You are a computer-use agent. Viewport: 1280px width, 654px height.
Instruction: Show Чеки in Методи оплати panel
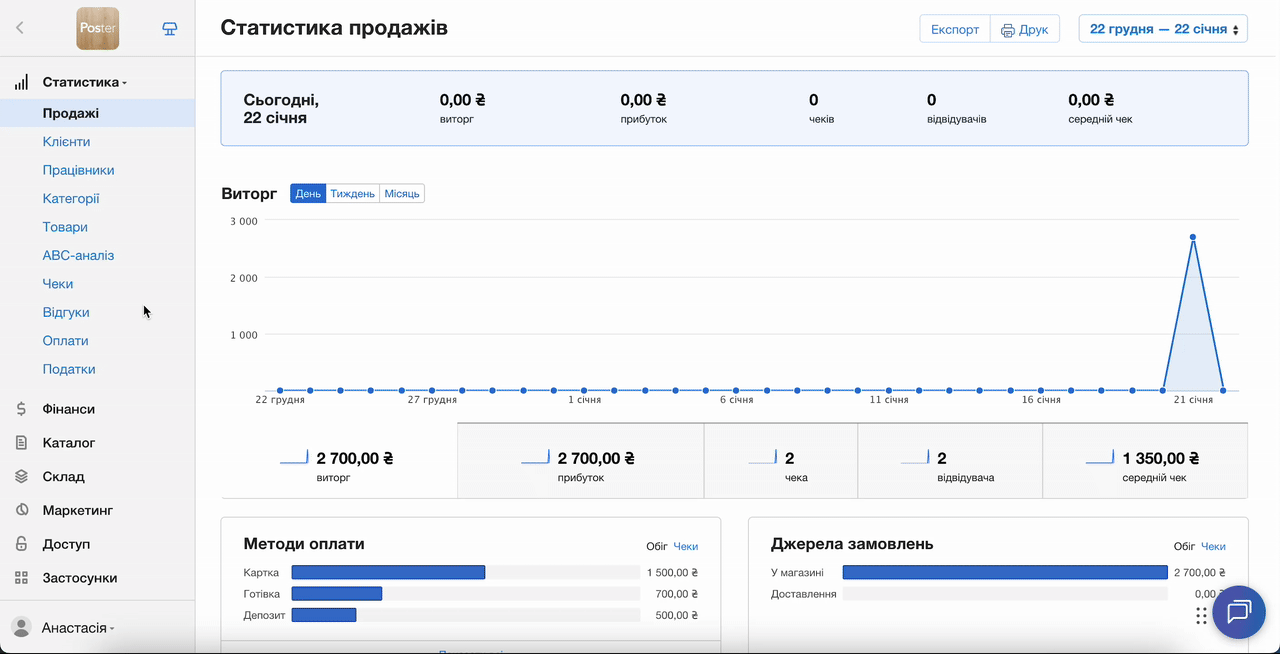point(685,546)
